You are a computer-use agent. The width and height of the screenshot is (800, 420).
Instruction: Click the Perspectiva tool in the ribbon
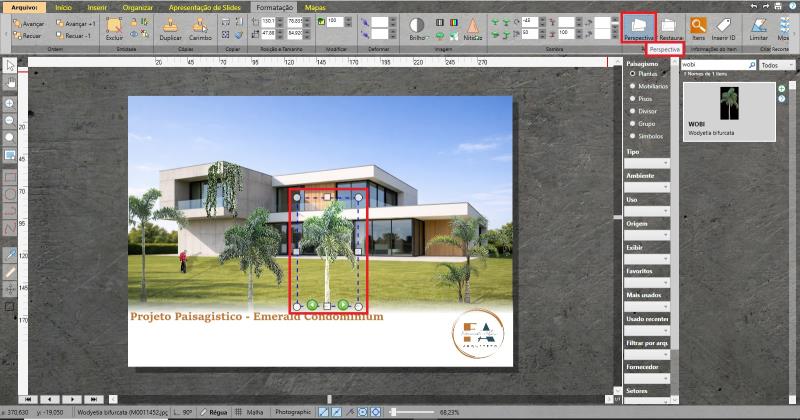[x=638, y=27]
